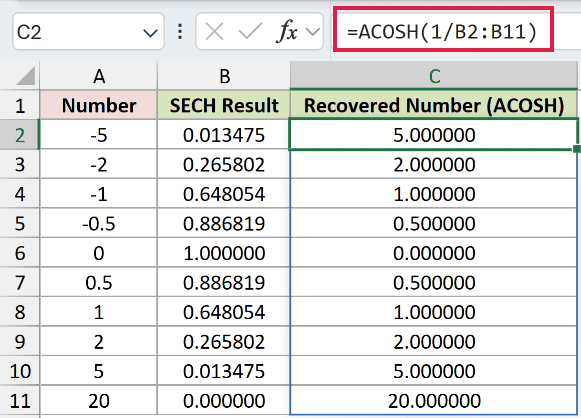Click the formula bar options dots
Screen dimensions: 581x418
point(180,31)
